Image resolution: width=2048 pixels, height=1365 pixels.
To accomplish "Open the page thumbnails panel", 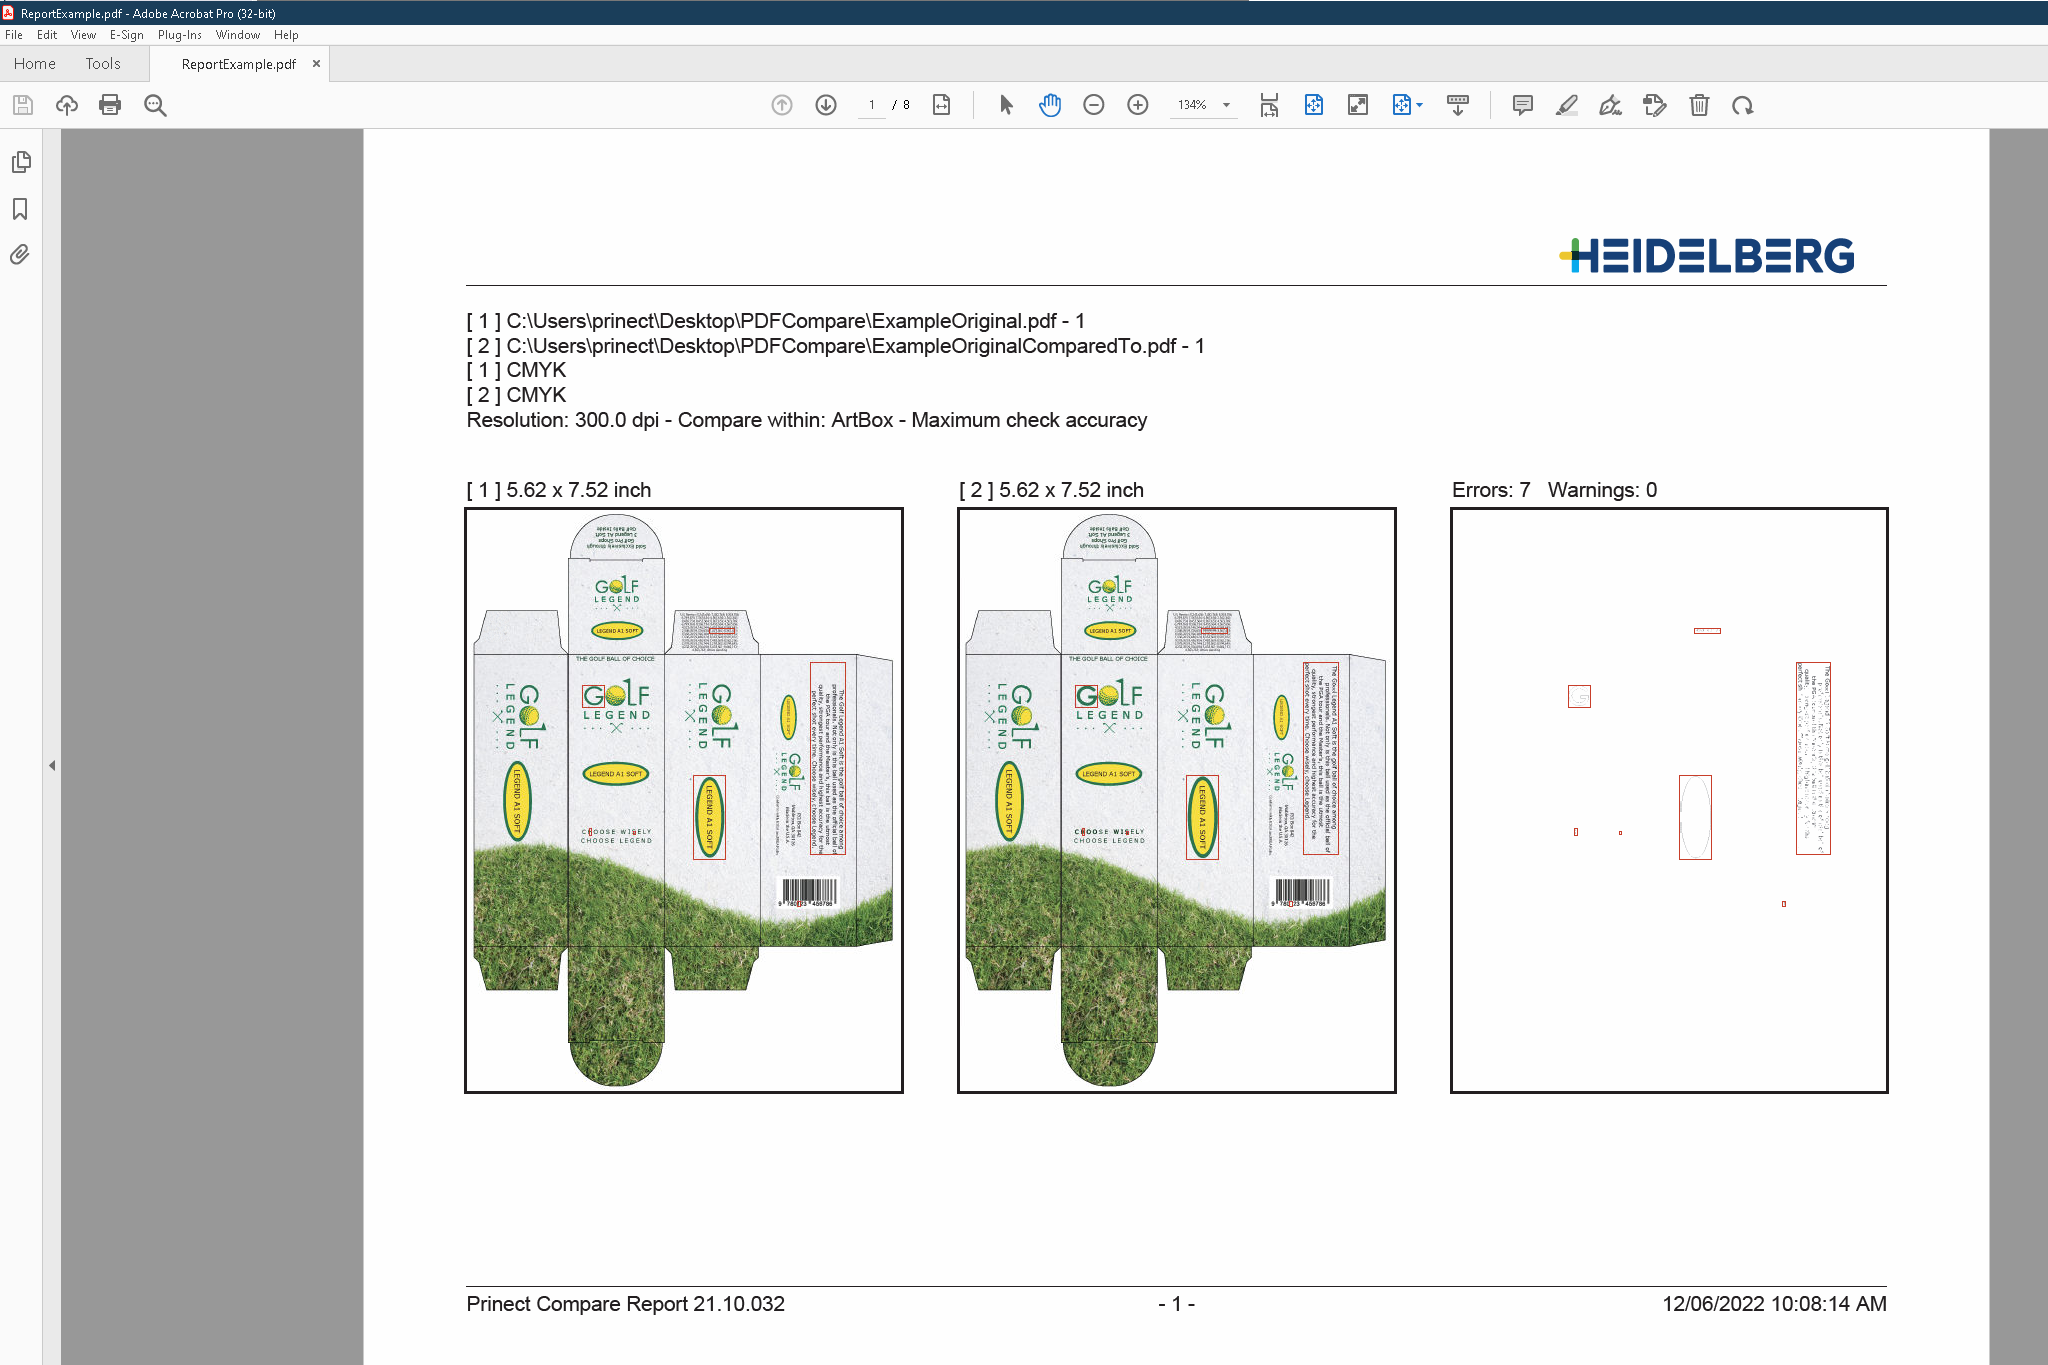I will (x=21, y=162).
